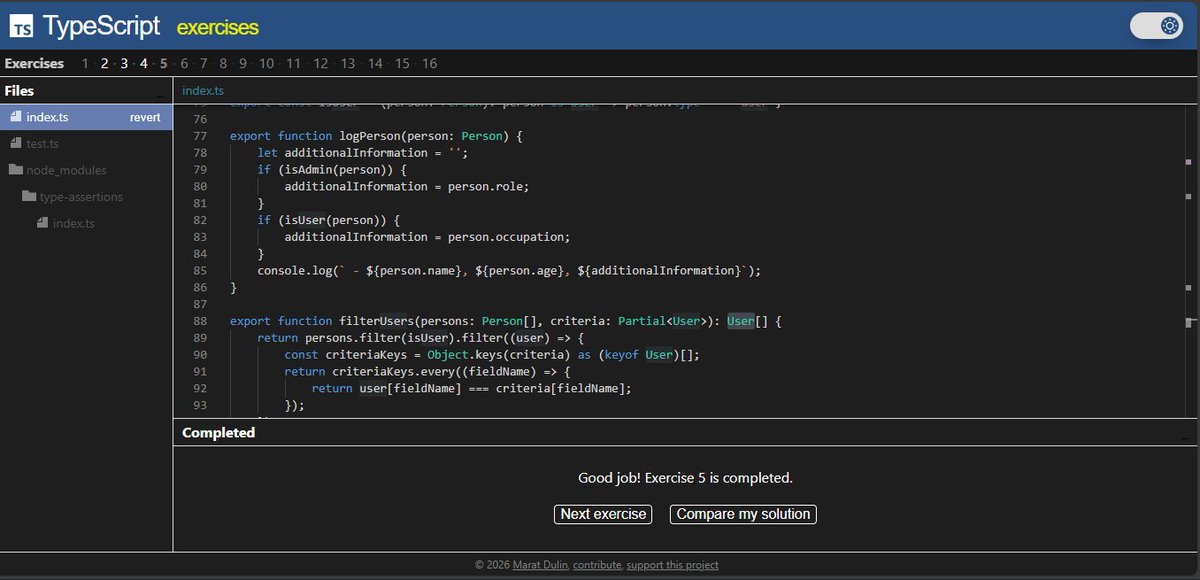
Task: Click line number 77 in gutter
Action: [198, 135]
